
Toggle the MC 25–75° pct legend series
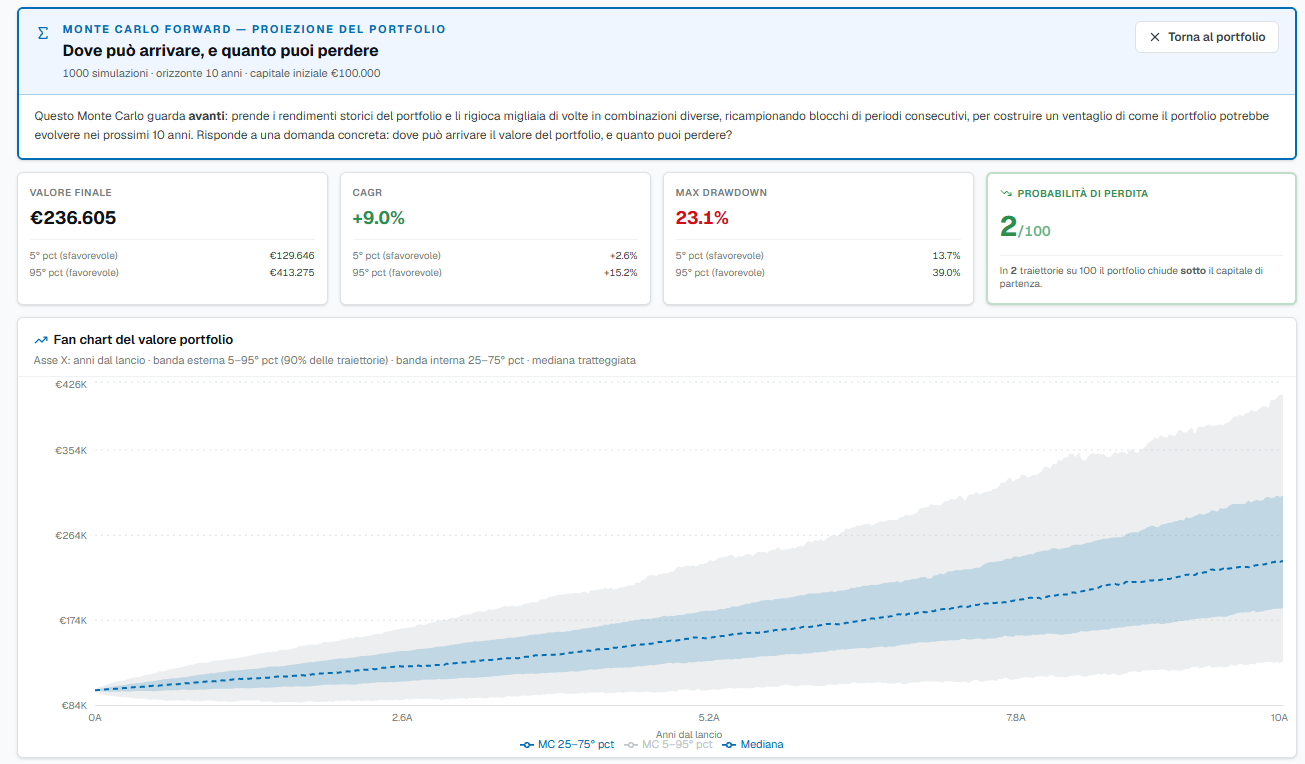tap(567, 744)
